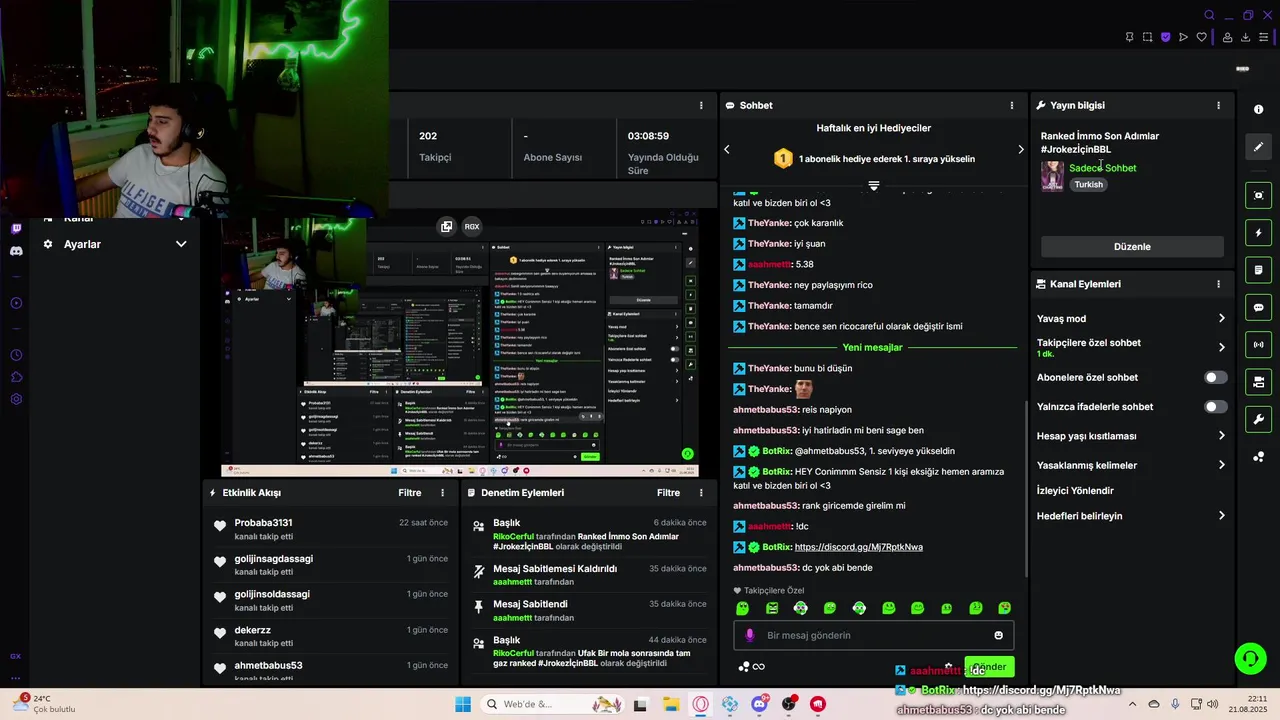
Task: Open GX Control icon in sidebar
Action: [16, 656]
